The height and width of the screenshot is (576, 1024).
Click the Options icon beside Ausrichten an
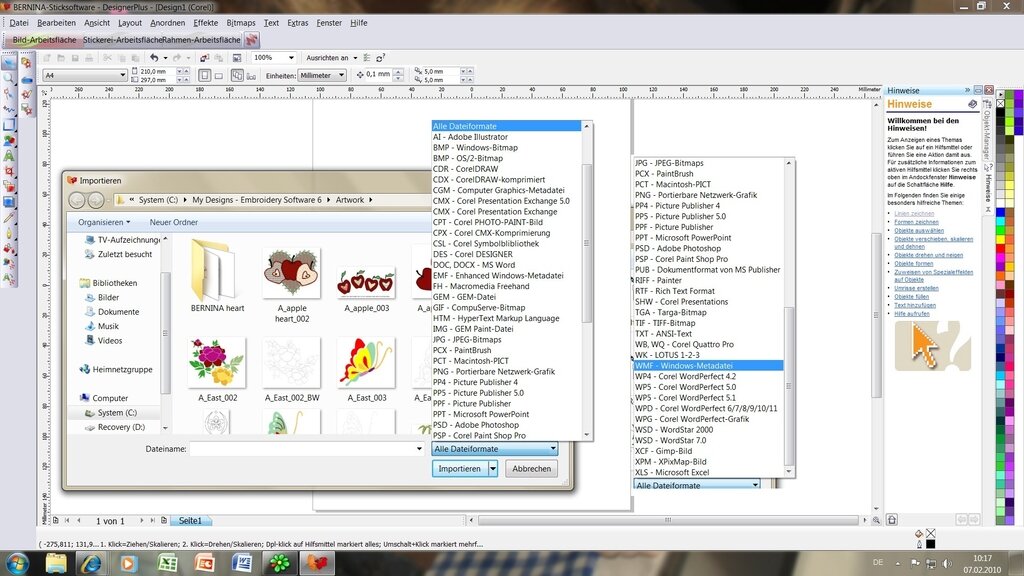tap(367, 58)
